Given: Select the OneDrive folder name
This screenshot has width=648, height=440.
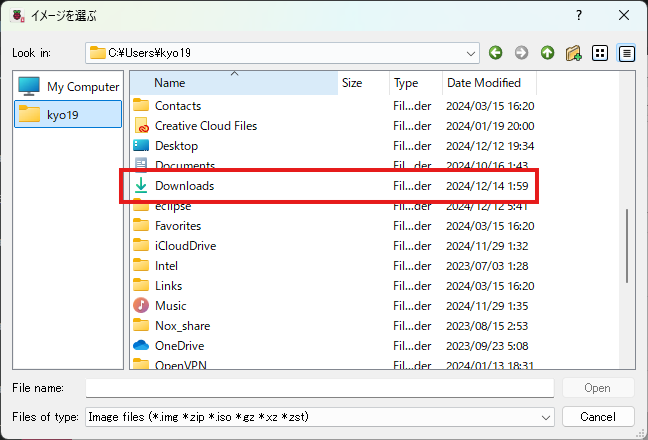Looking at the screenshot, I should pos(179,346).
